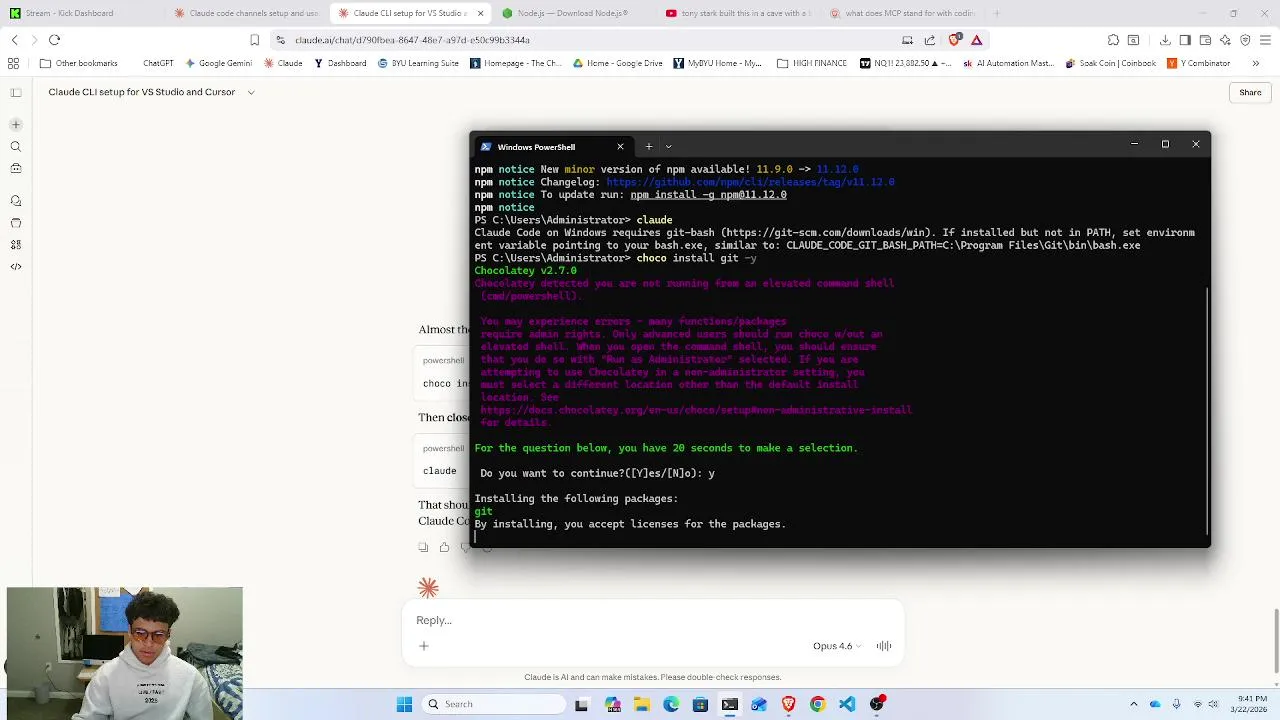1280x720 pixels.
Task: Open the Artifacts icon in Claude sidebar
Action: [x=16, y=245]
